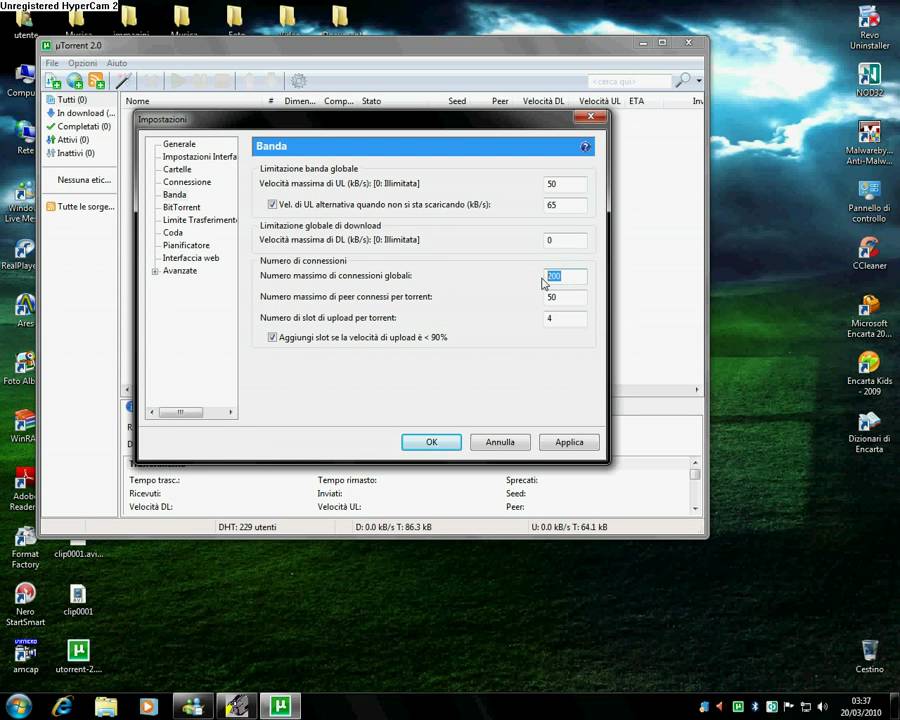Open Windows Media Player from the taskbar
The image size is (900, 720).
click(149, 706)
